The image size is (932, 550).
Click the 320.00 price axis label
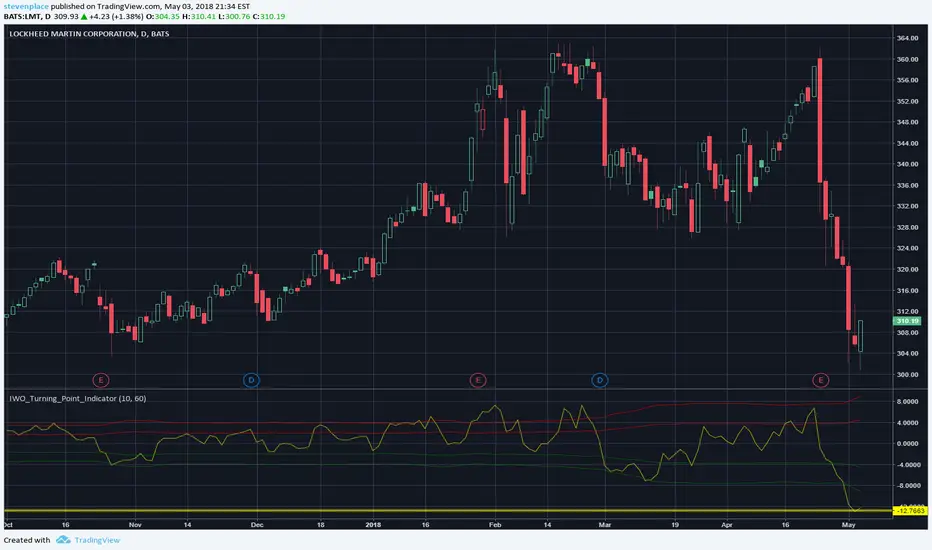click(907, 269)
